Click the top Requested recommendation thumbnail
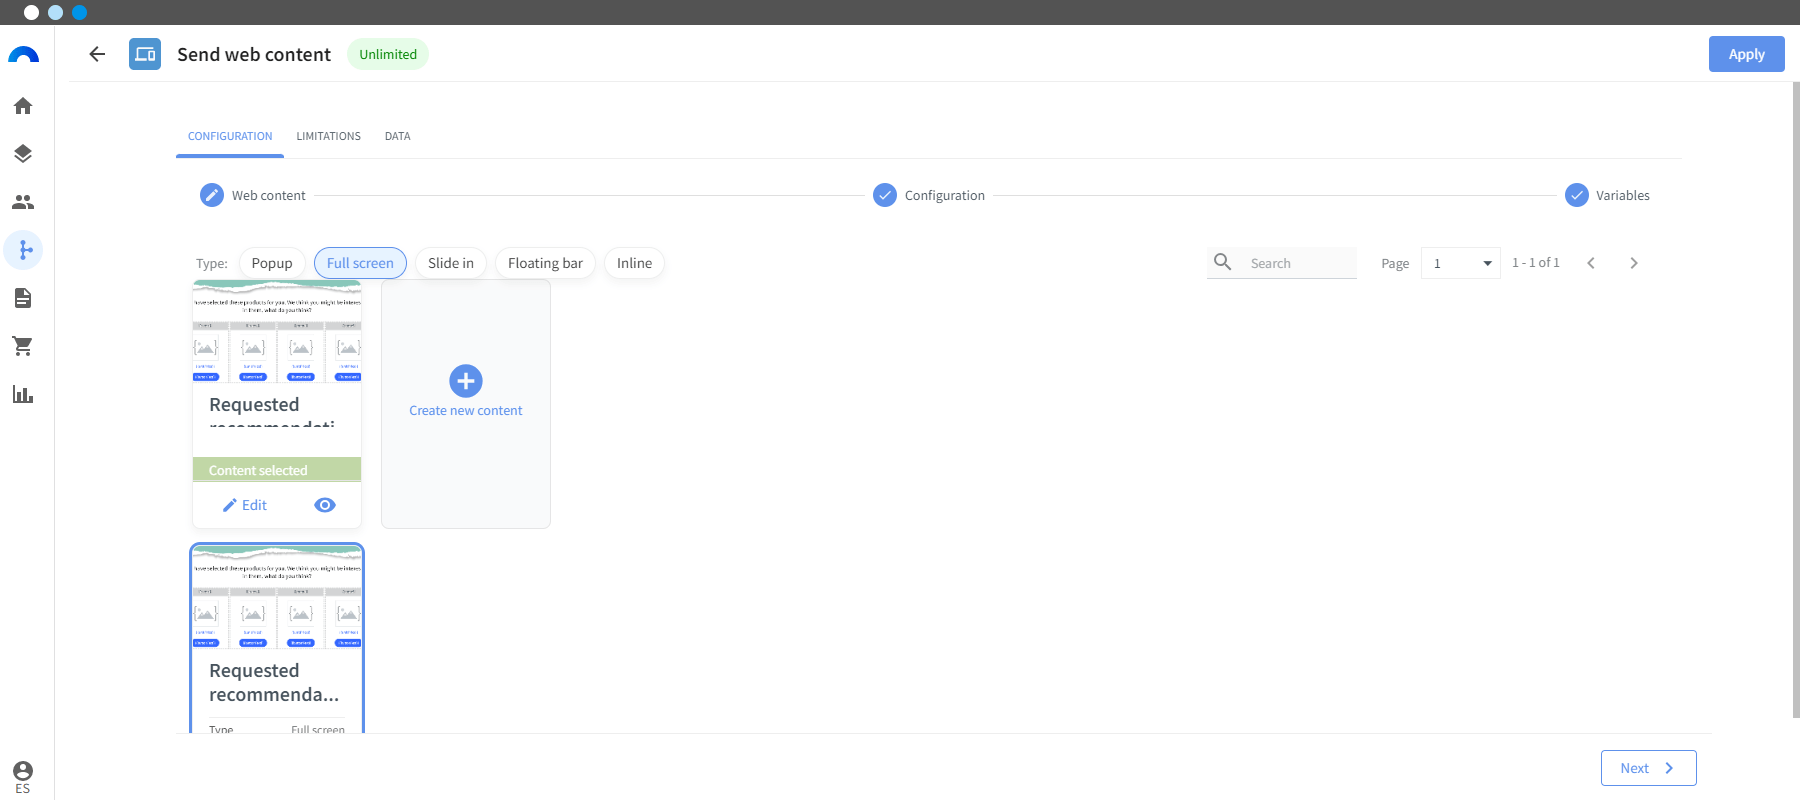This screenshot has width=1800, height=800. point(277,331)
